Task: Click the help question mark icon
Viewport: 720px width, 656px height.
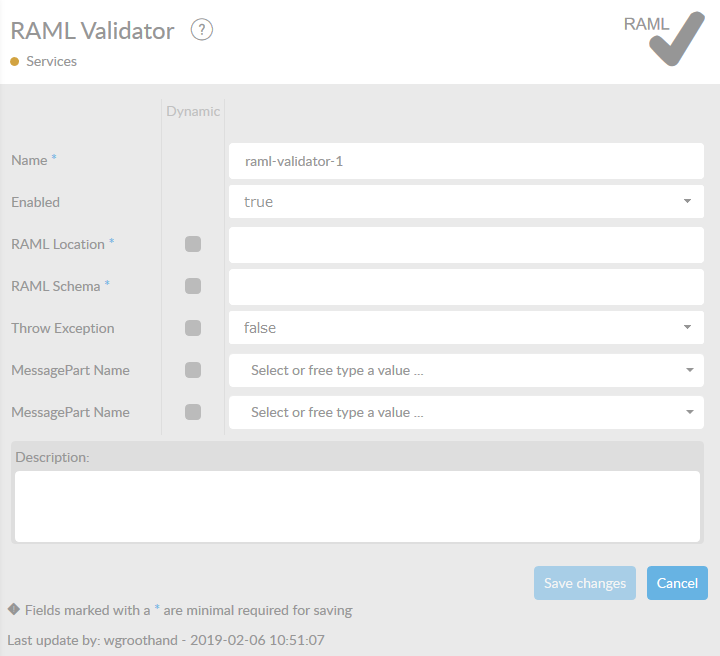Action: tap(202, 31)
